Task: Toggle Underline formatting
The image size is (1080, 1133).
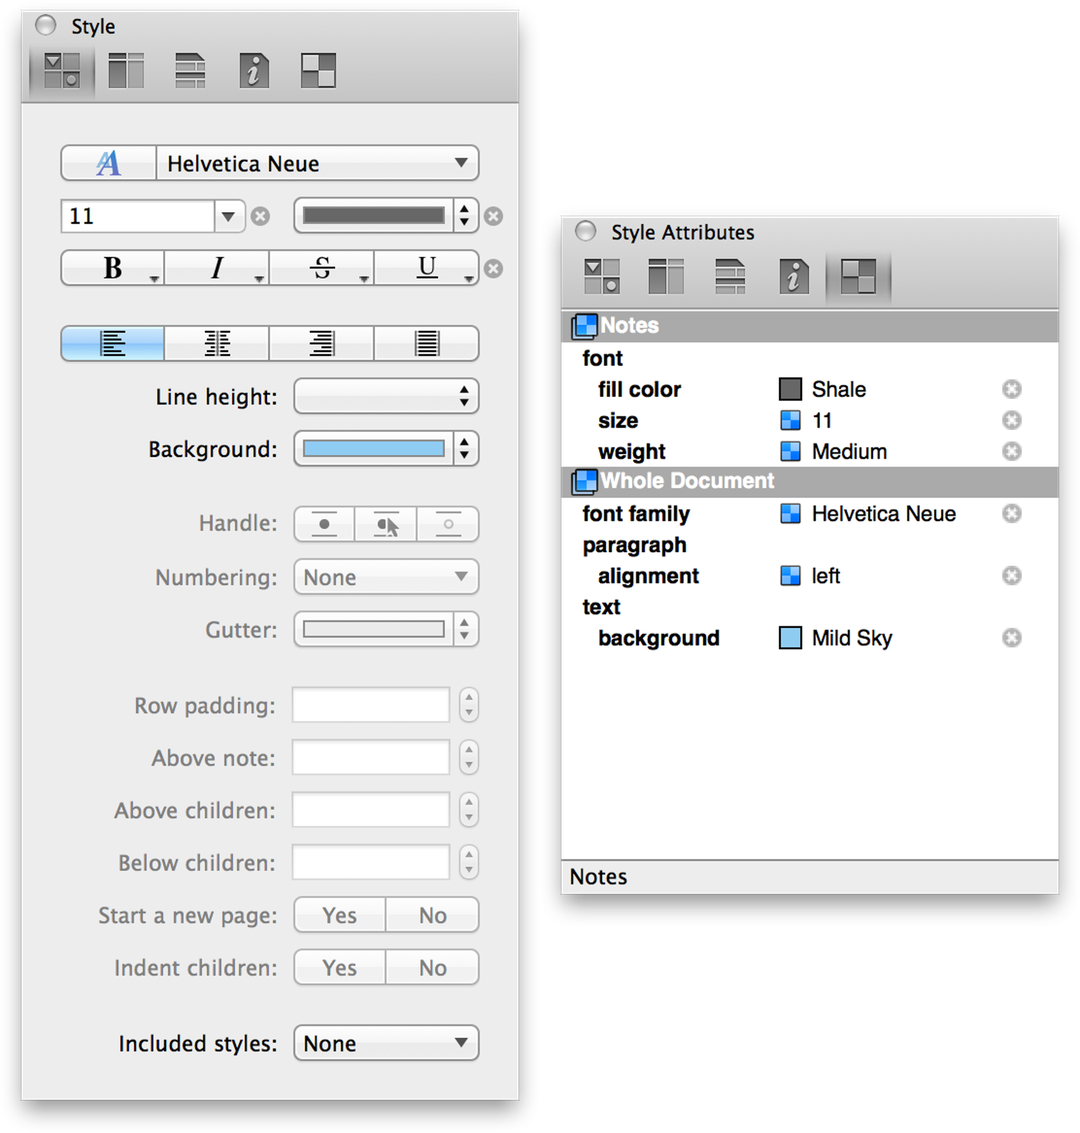Action: [x=426, y=268]
